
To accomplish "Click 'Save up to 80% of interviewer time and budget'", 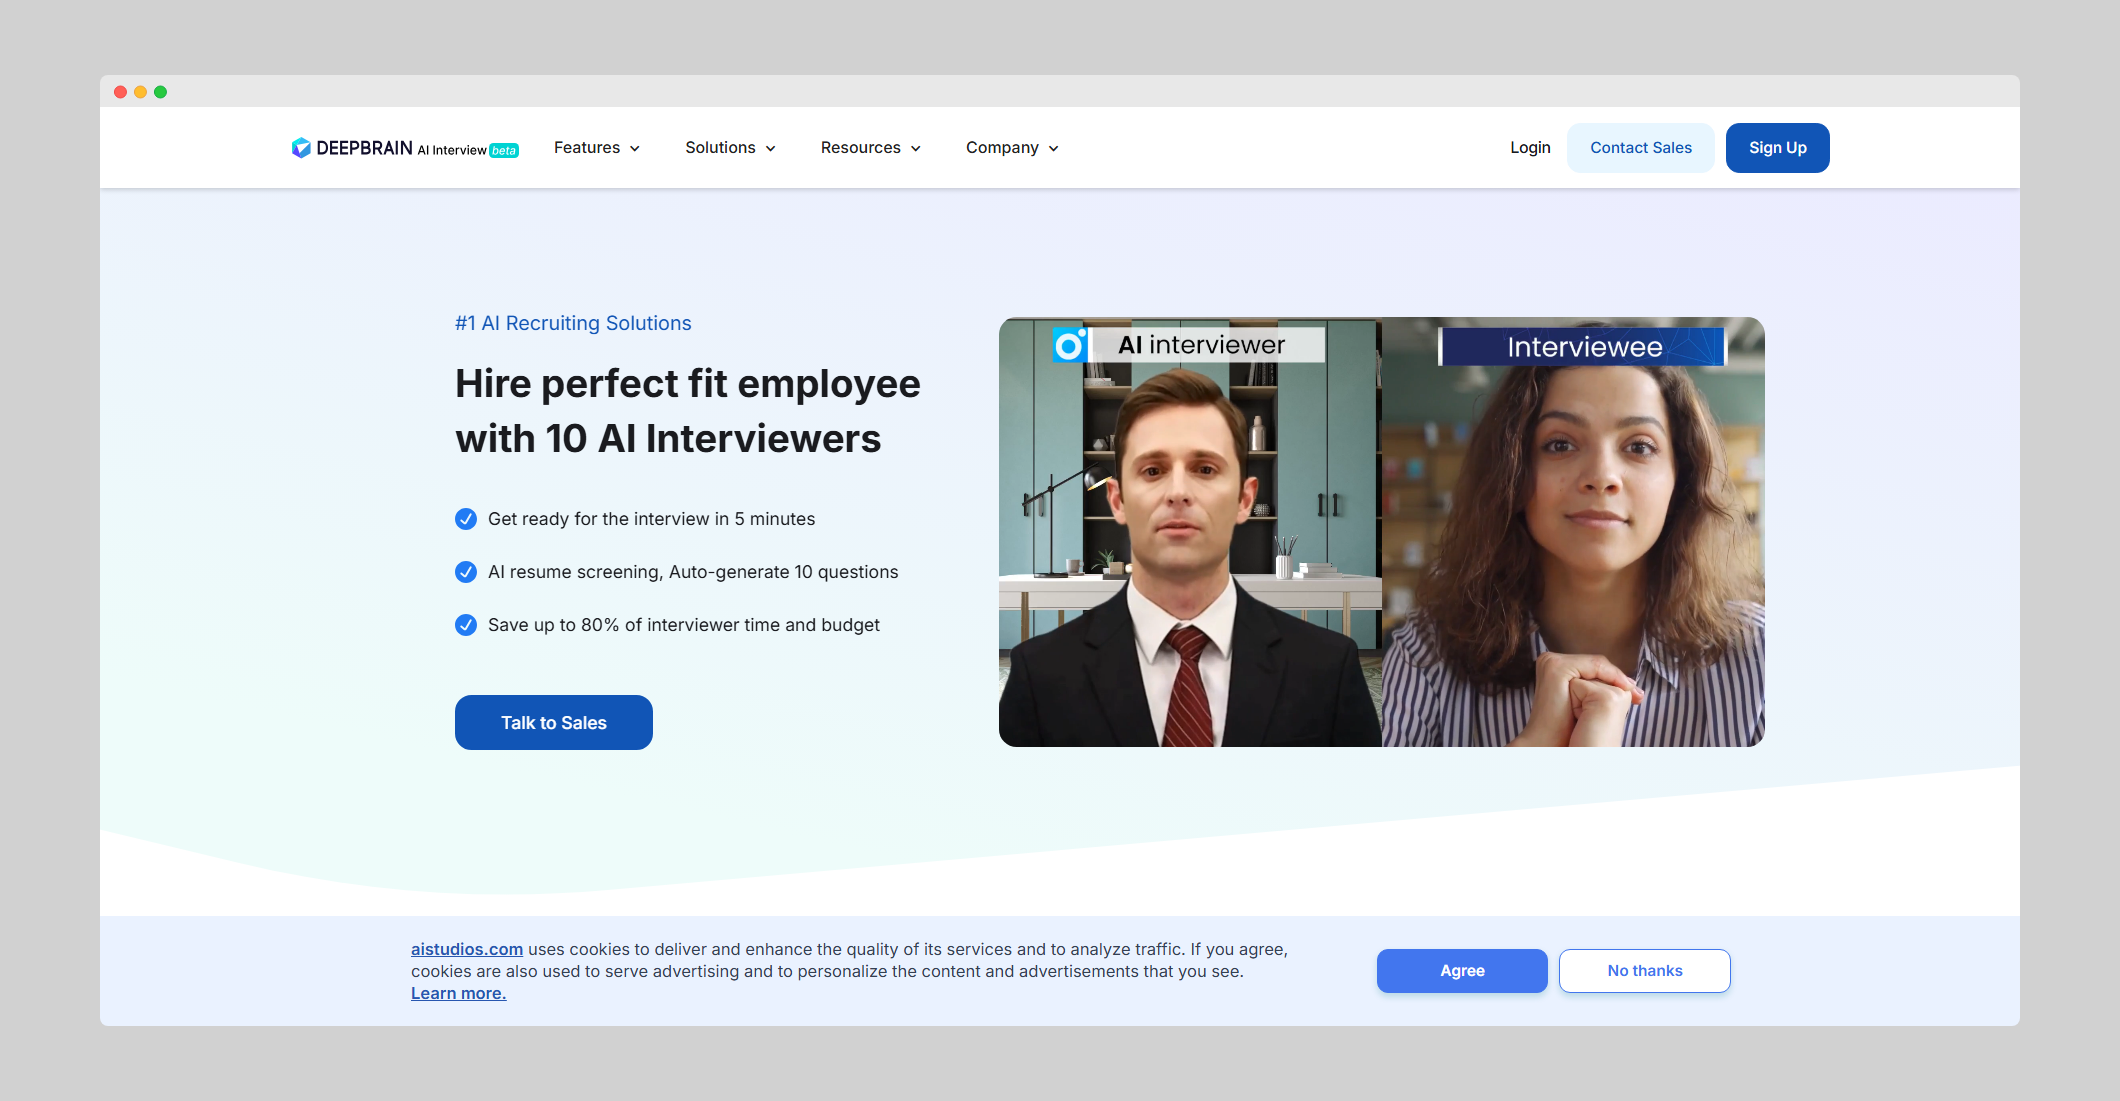I will 684,625.
